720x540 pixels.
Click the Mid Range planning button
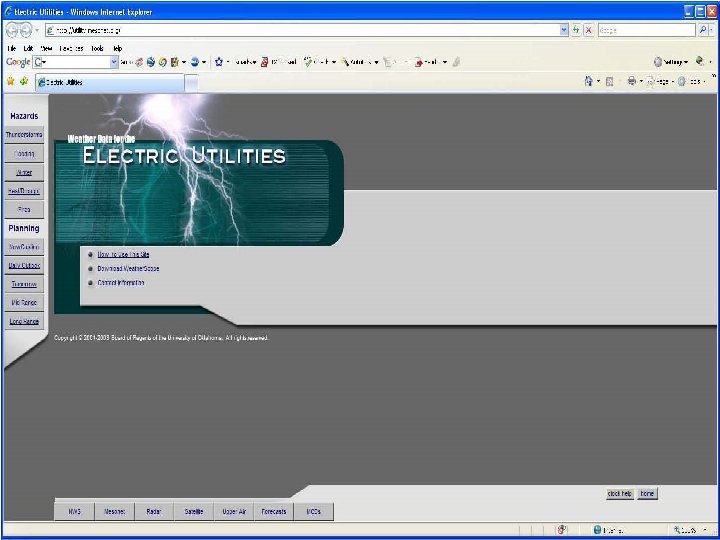point(24,303)
